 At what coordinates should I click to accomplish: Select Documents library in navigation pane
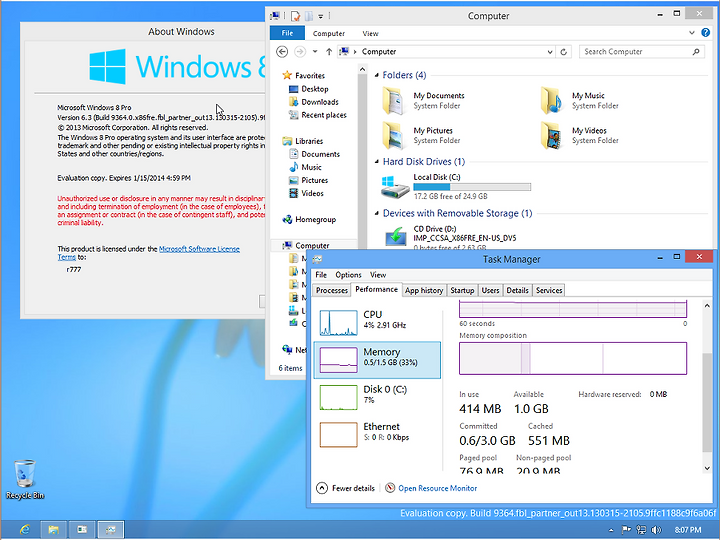coord(315,154)
